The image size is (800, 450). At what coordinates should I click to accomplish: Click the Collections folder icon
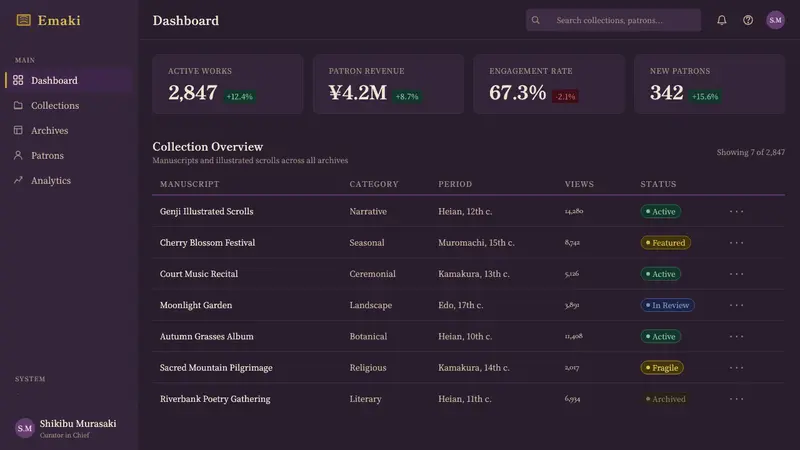tap(18, 105)
